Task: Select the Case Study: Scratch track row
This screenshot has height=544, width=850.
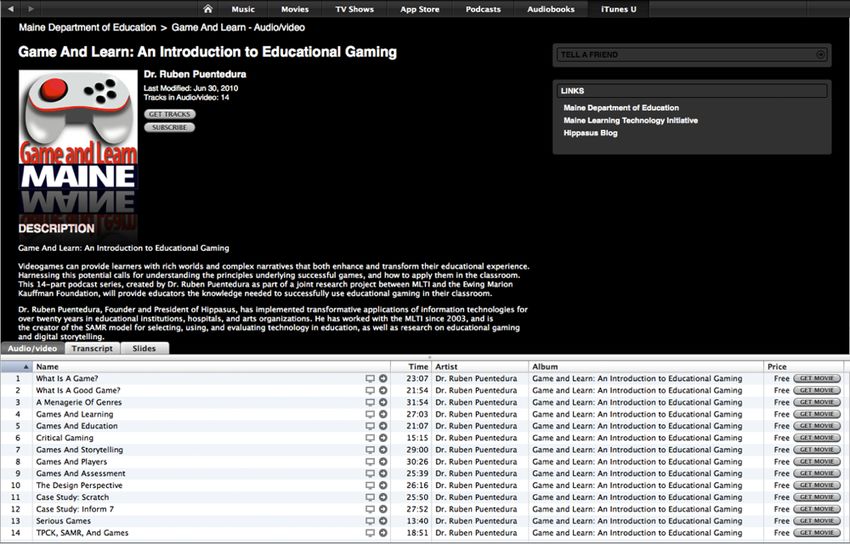Action: tap(424, 497)
